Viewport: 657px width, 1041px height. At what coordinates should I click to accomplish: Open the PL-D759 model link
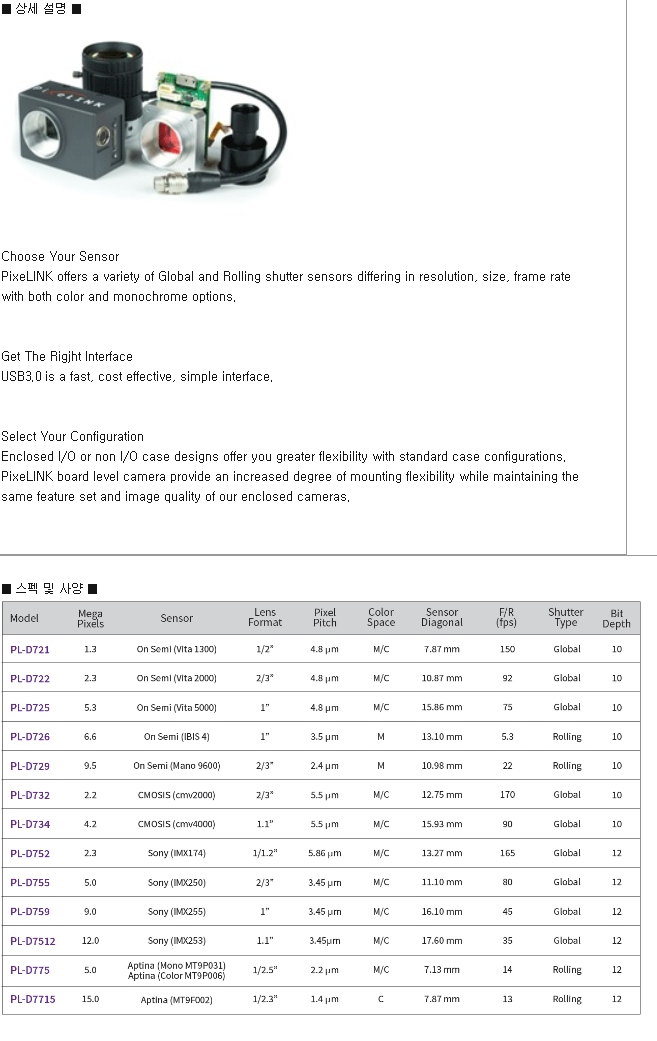click(x=30, y=912)
